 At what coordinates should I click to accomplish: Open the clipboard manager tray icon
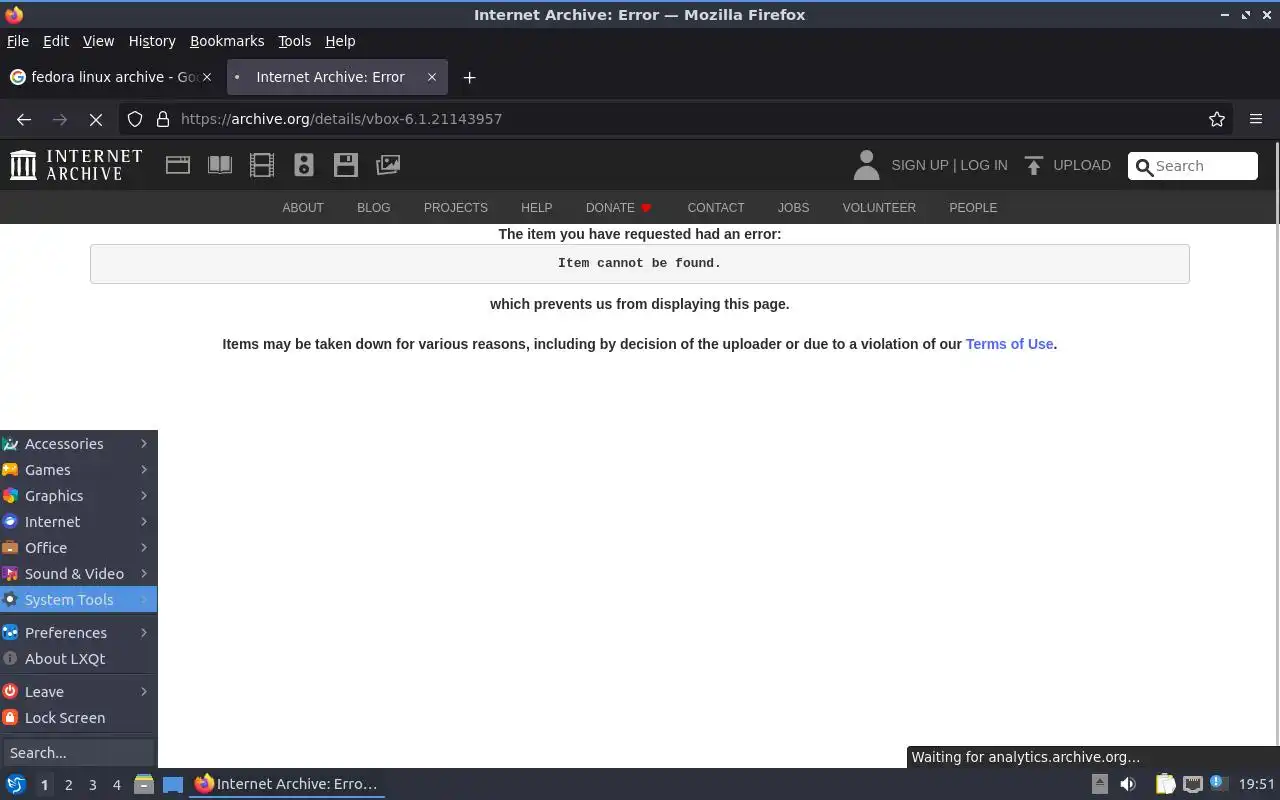coord(1165,784)
